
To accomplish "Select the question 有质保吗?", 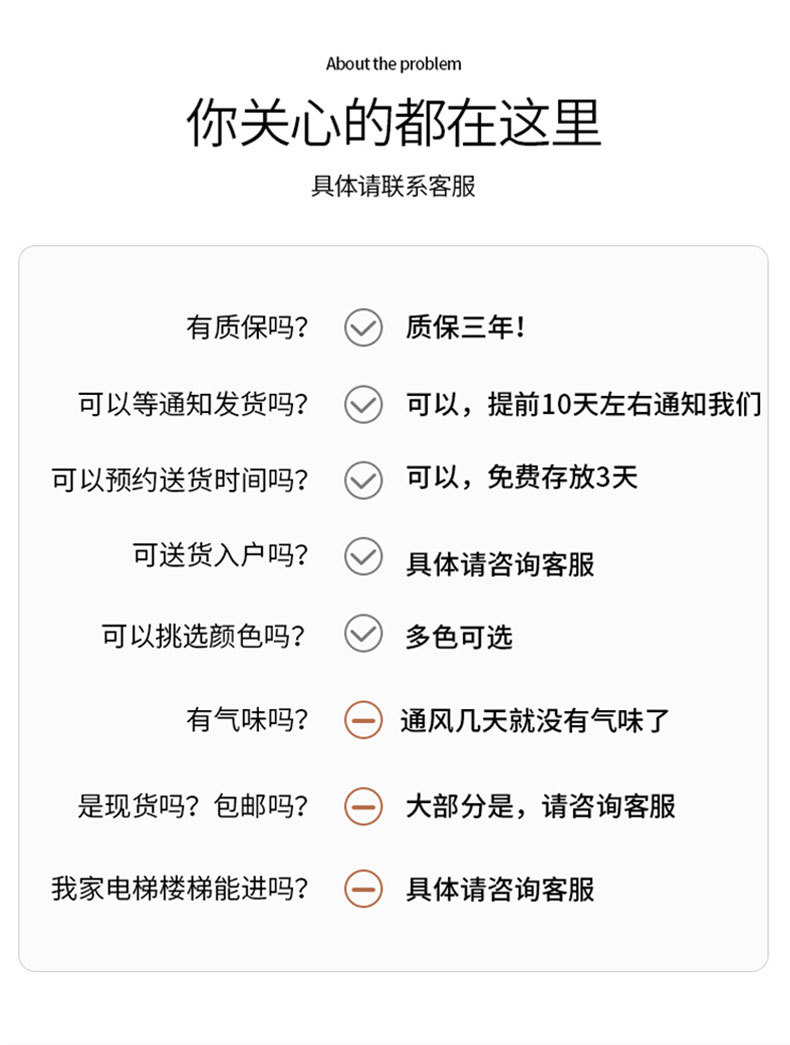I will [247, 327].
